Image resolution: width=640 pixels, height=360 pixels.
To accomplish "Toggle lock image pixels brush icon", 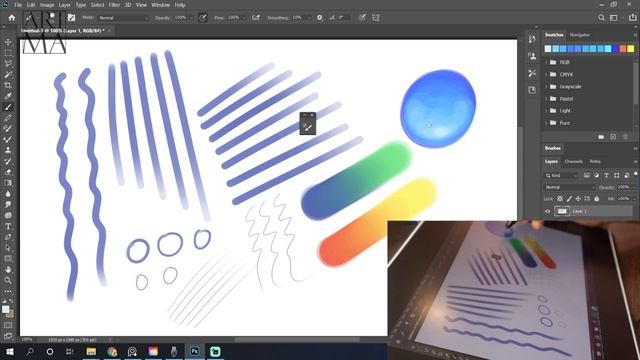I will pos(569,199).
